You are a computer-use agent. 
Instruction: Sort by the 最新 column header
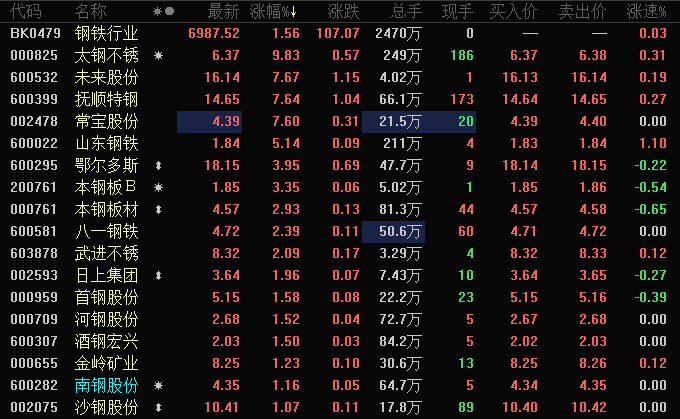coord(223,12)
